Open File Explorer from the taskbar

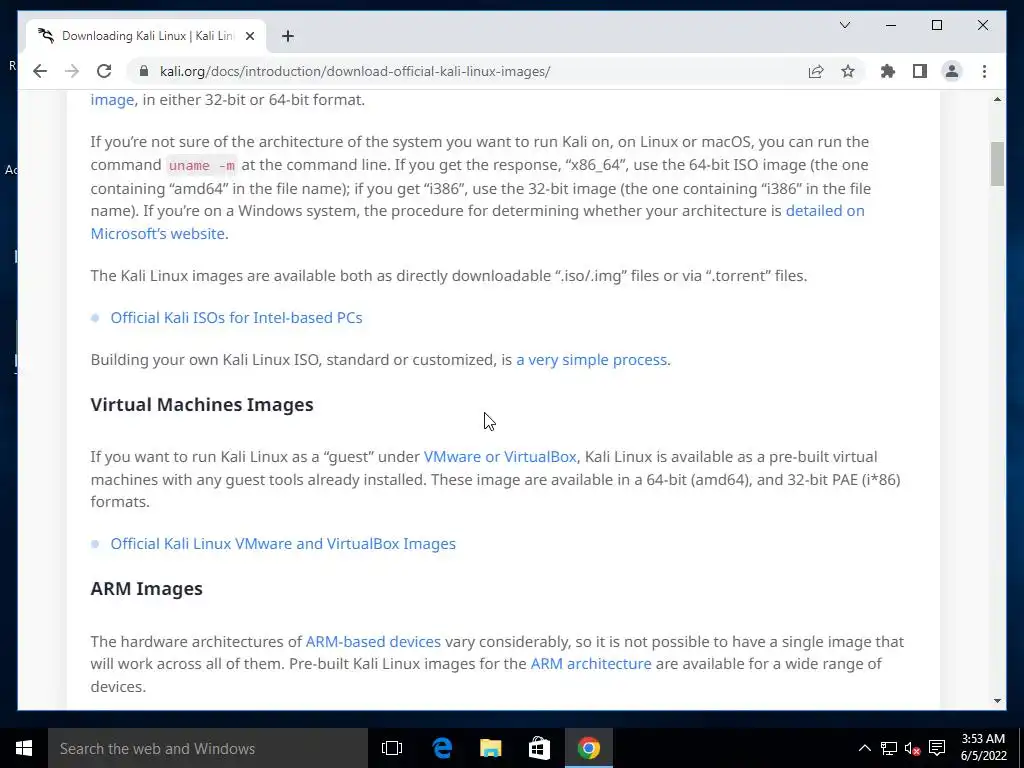pos(490,748)
